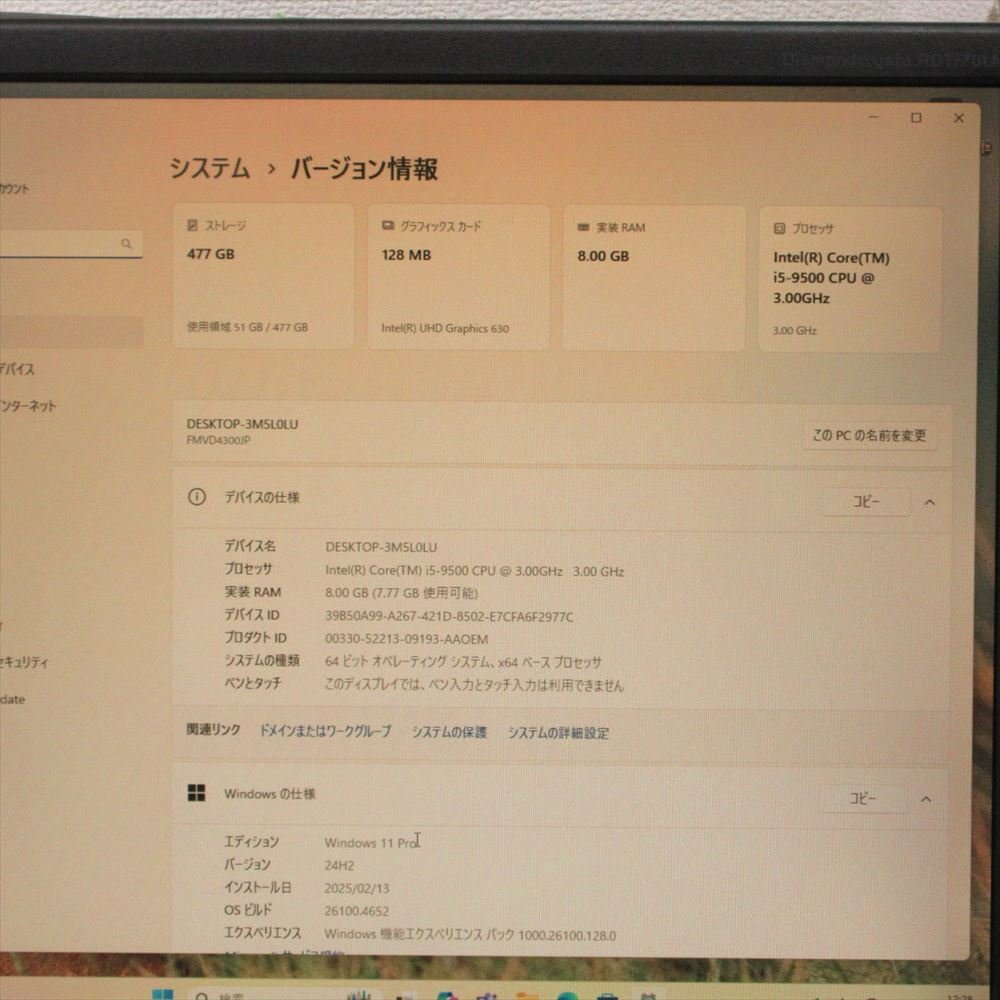This screenshot has height=1000, width=1000.
Task: Click the エディション value Windows 11 Pro
Action: click(371, 842)
